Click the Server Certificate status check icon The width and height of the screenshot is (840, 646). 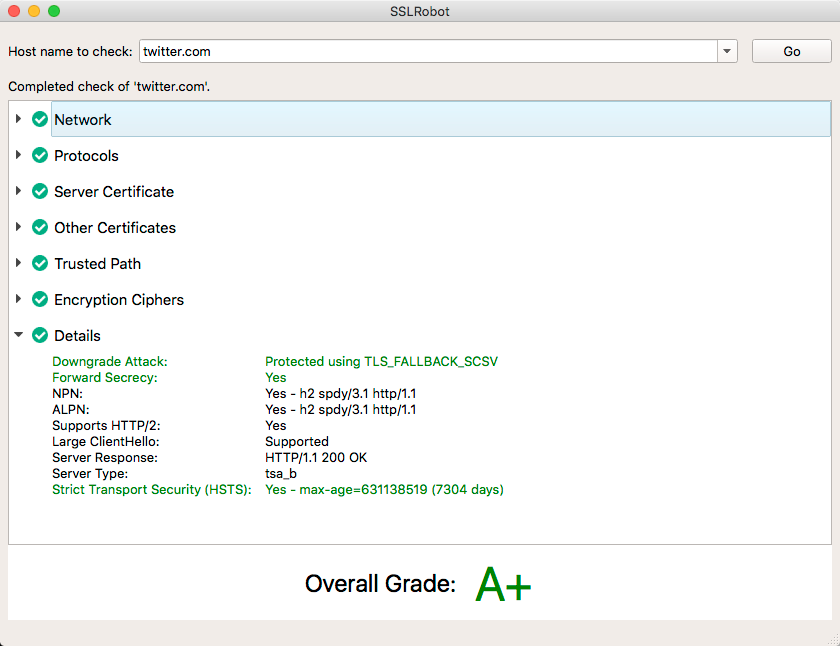click(40, 192)
